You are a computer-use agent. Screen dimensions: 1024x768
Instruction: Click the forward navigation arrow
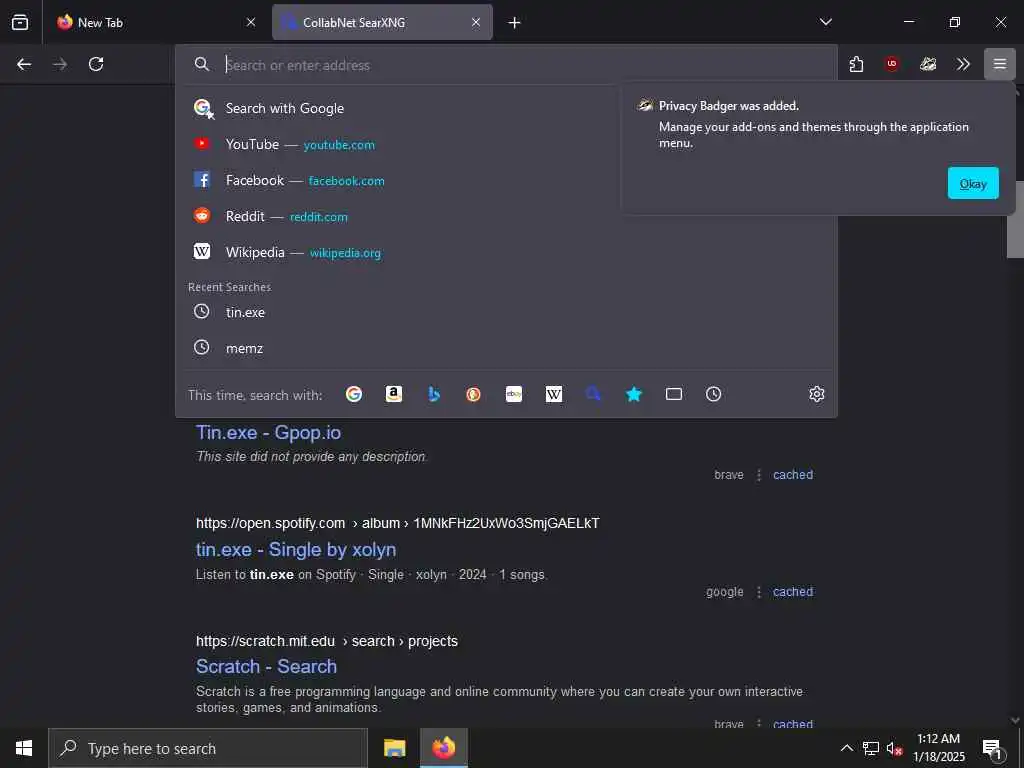[60, 64]
